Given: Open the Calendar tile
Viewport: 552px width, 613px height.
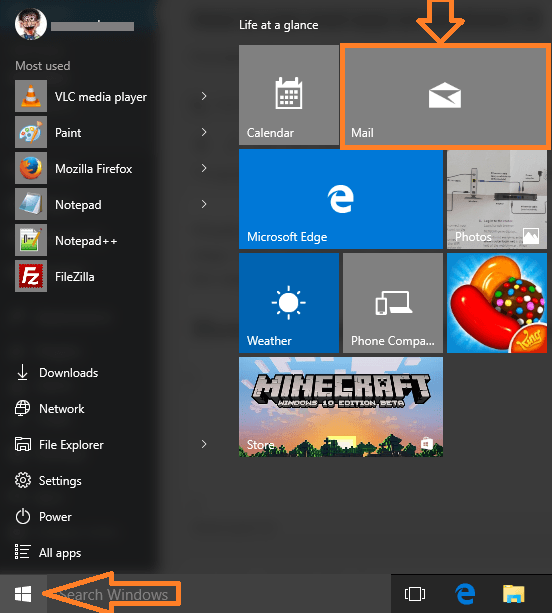Looking at the screenshot, I should 289,95.
